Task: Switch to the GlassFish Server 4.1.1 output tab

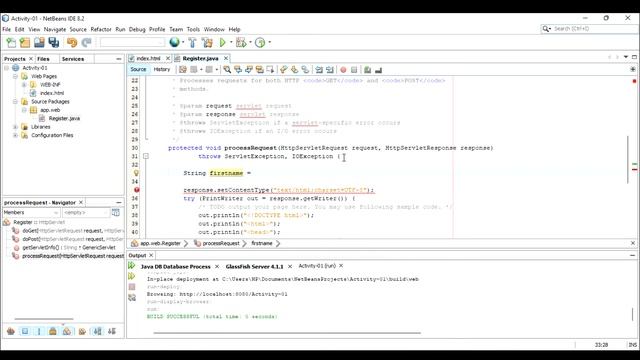Action: point(254,267)
